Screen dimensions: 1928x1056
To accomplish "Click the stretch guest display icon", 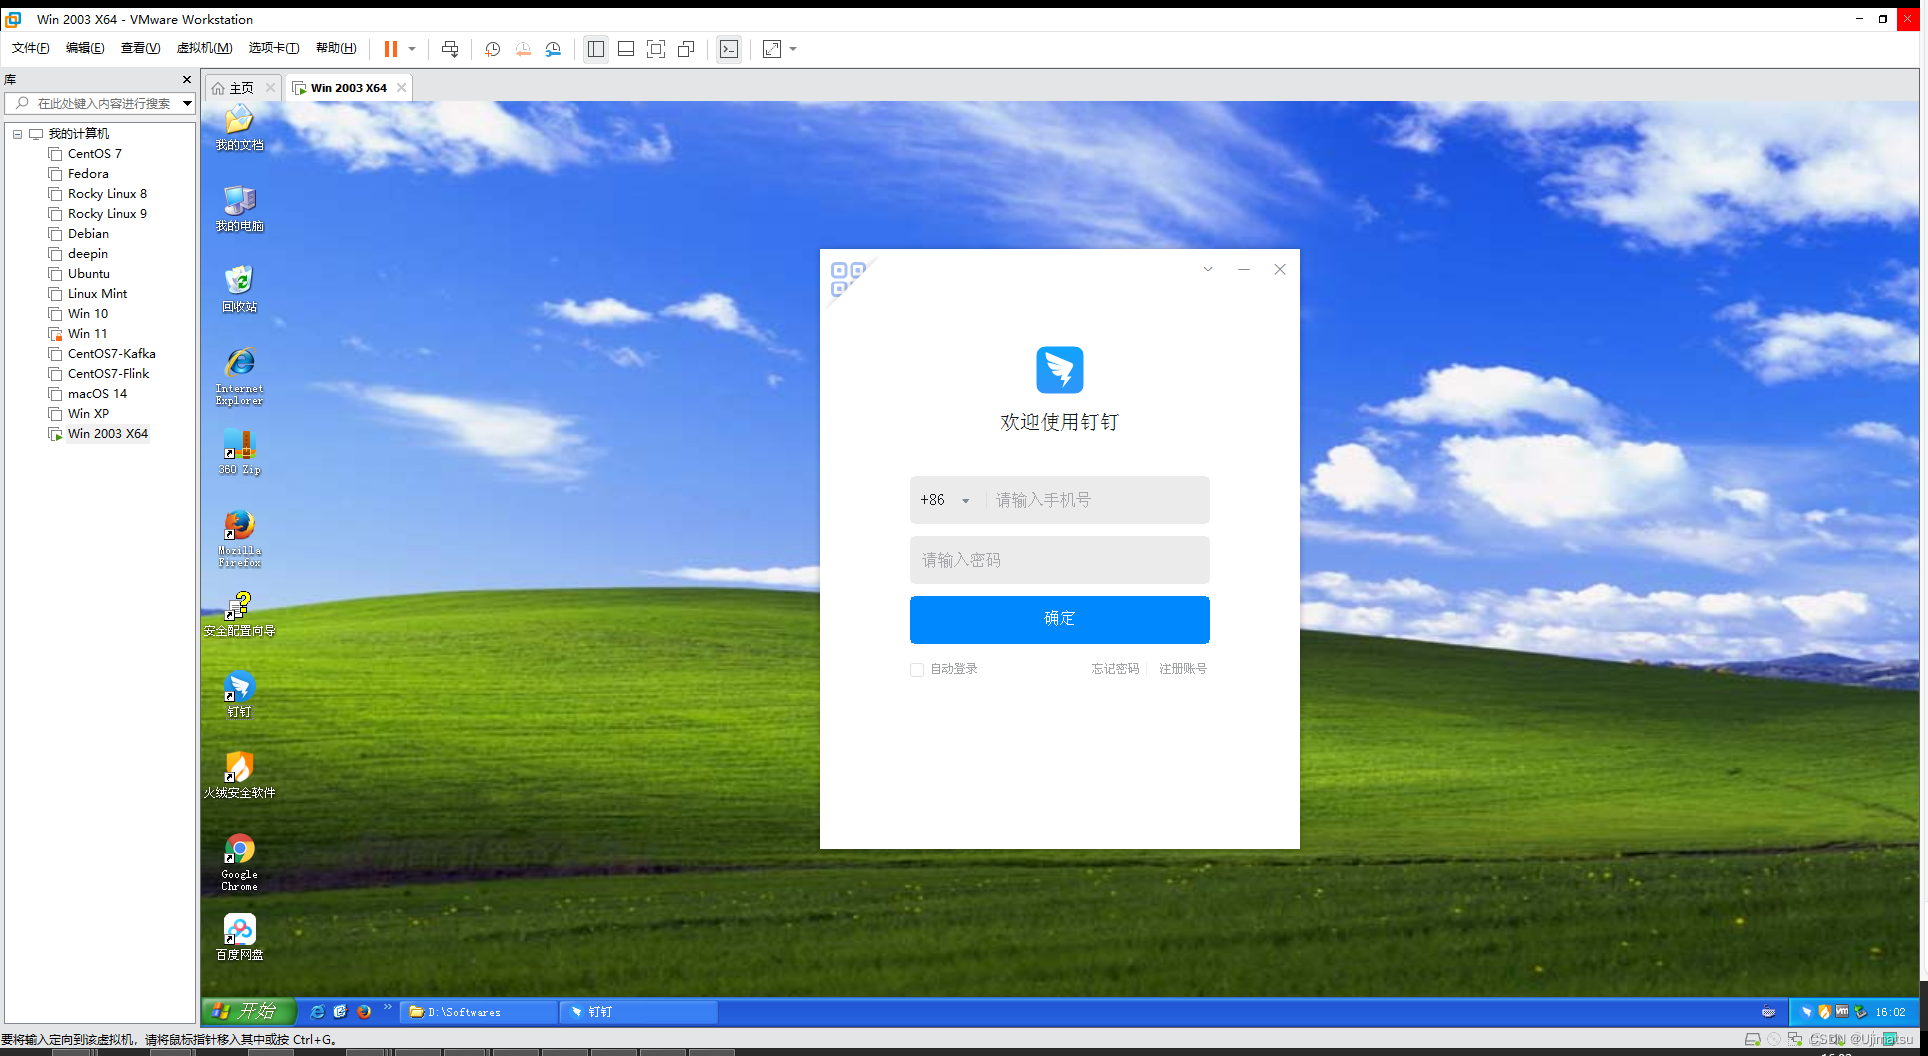I will [772, 49].
